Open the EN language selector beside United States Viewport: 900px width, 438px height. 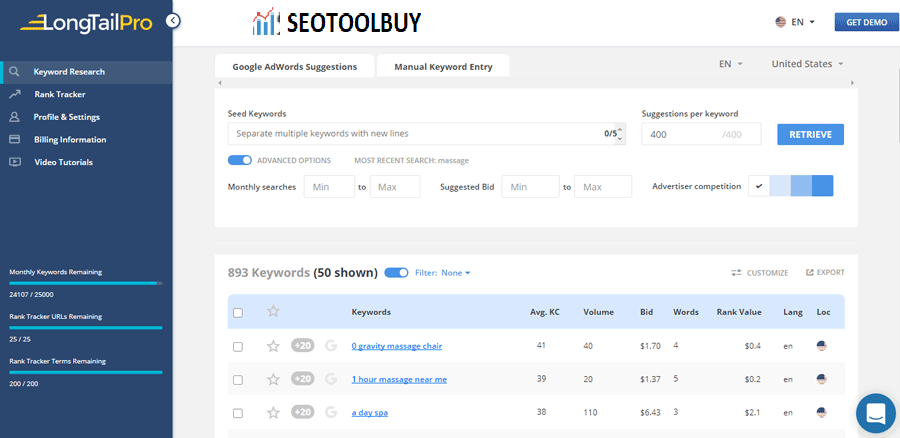point(731,64)
